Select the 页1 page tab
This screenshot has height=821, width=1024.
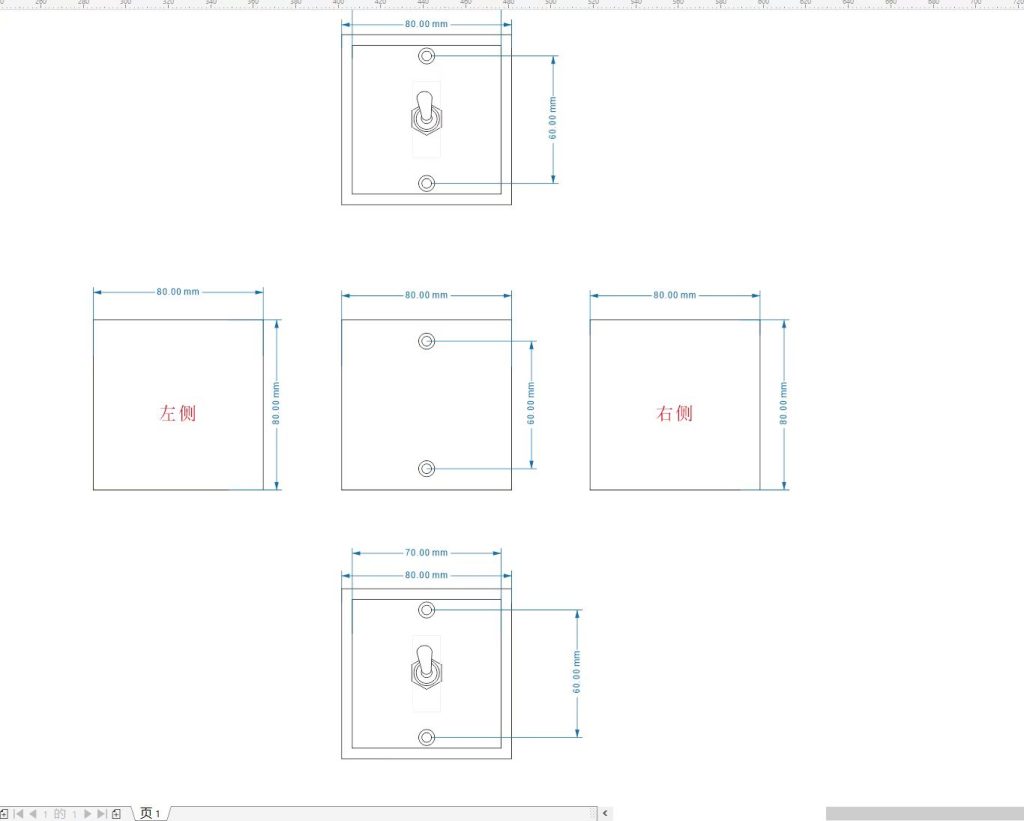[150, 814]
